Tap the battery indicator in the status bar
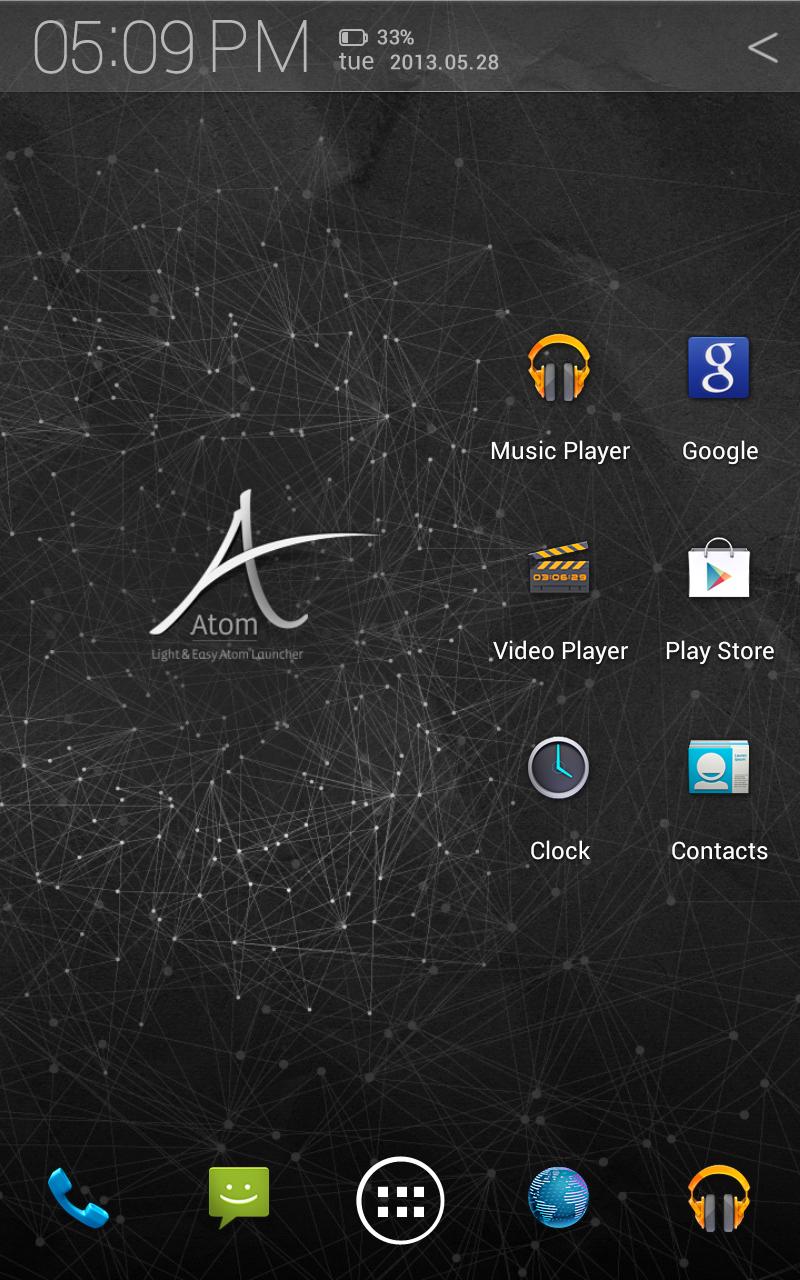 click(x=352, y=35)
